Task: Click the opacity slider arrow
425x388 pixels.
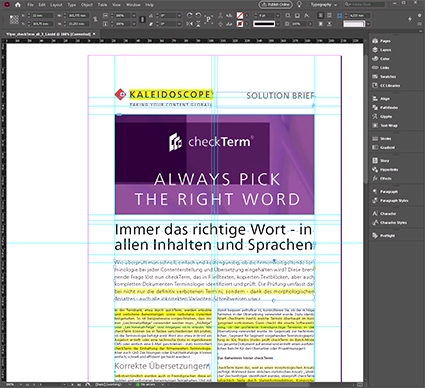Action: [x=310, y=24]
